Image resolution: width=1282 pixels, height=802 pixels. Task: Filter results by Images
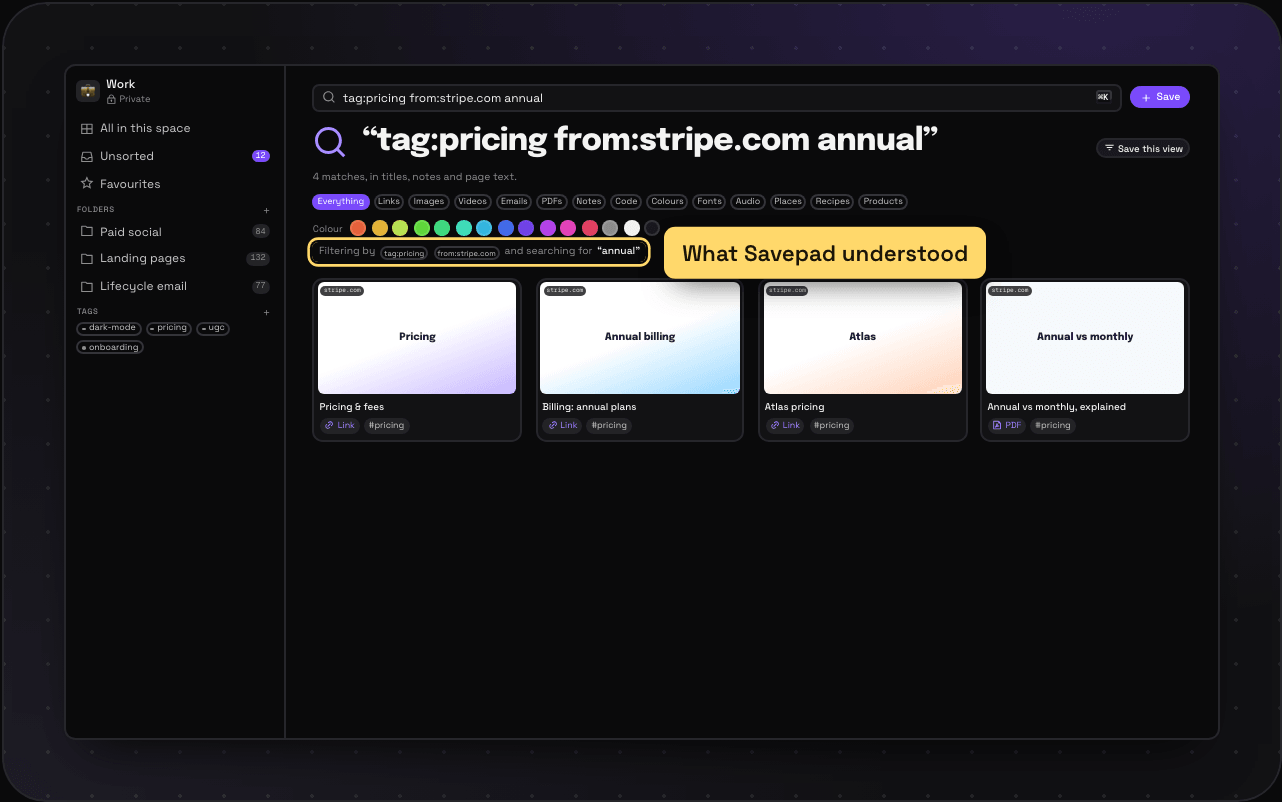[x=429, y=201]
